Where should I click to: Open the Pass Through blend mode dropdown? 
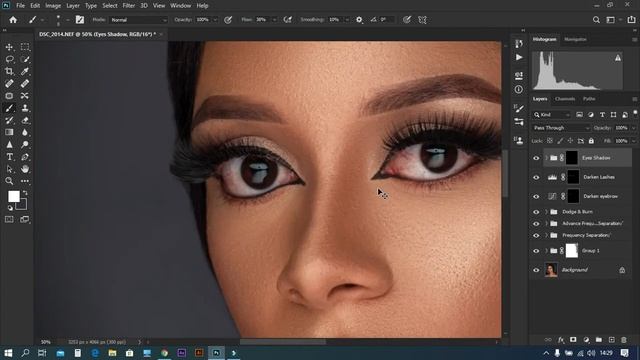pos(561,128)
